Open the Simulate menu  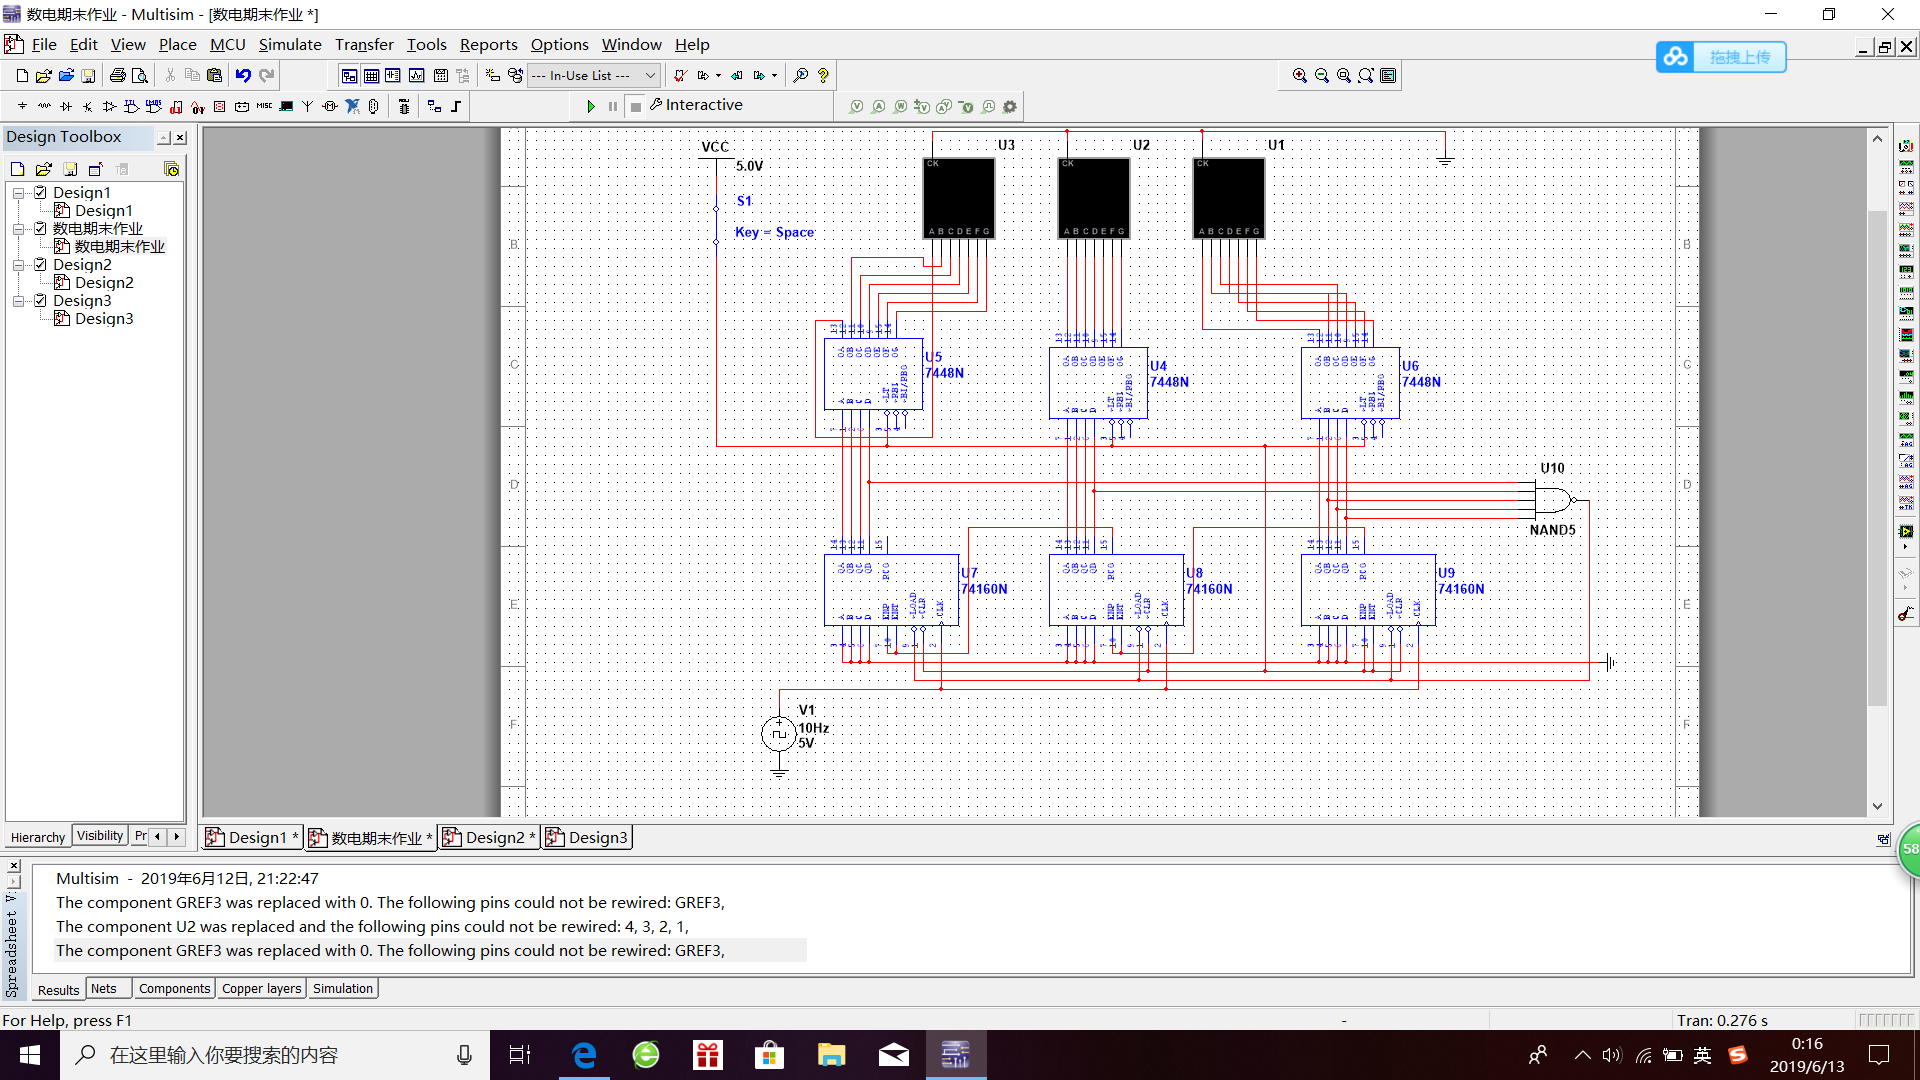[290, 44]
